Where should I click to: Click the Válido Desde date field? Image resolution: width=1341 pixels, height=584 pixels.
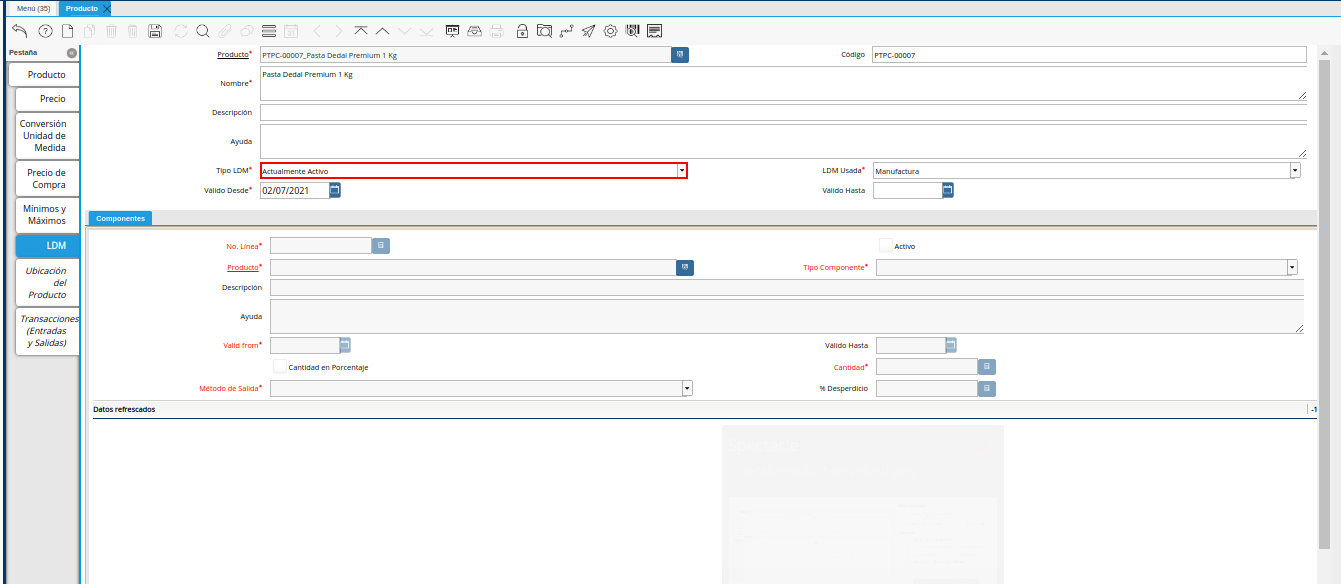click(294, 190)
